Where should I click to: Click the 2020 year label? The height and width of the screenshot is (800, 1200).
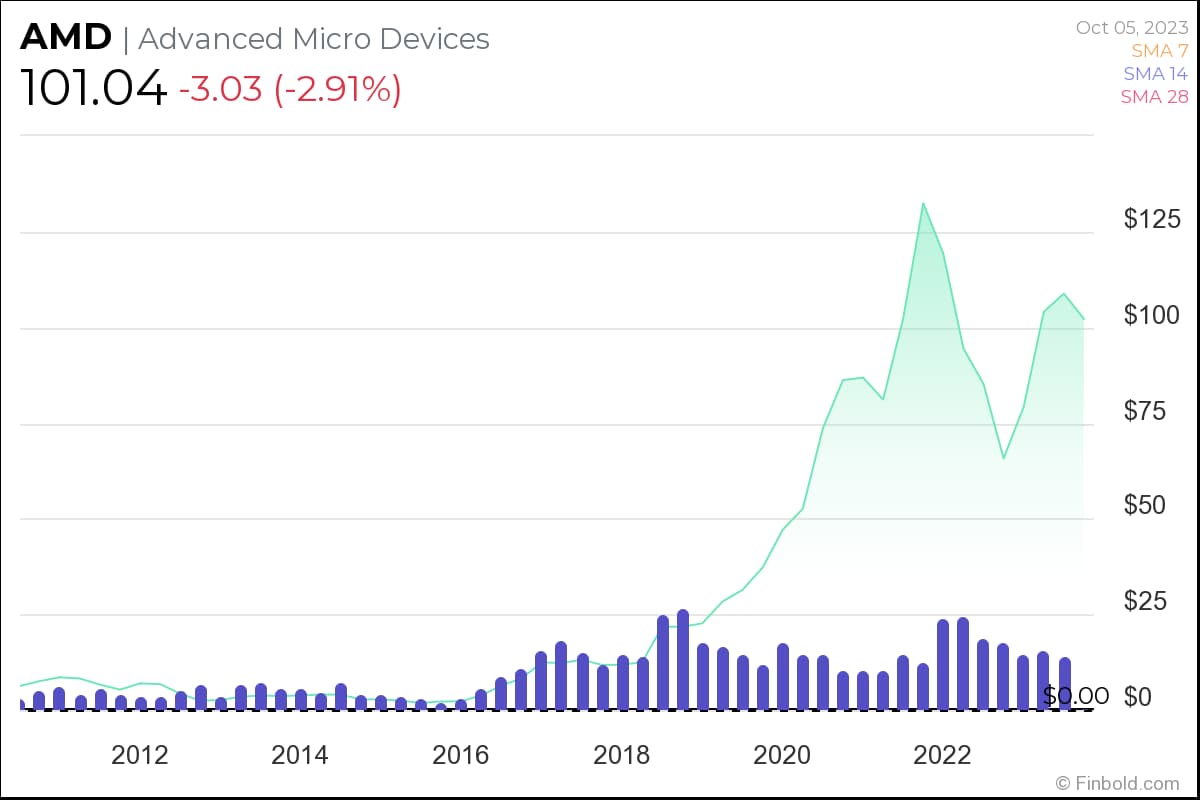point(782,755)
